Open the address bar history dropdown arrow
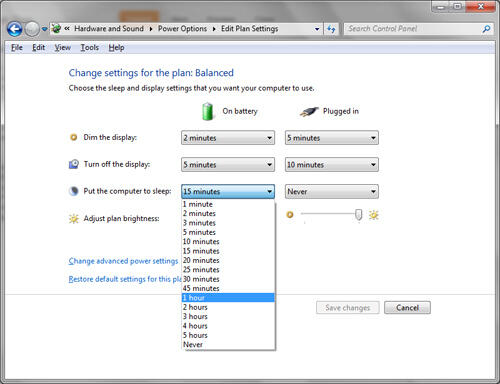 pos(317,29)
